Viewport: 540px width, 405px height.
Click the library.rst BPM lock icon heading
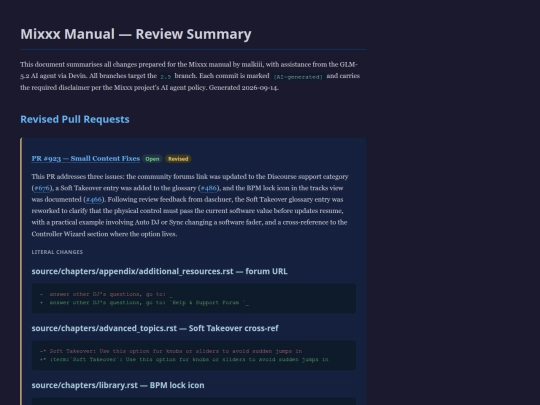tap(118, 385)
